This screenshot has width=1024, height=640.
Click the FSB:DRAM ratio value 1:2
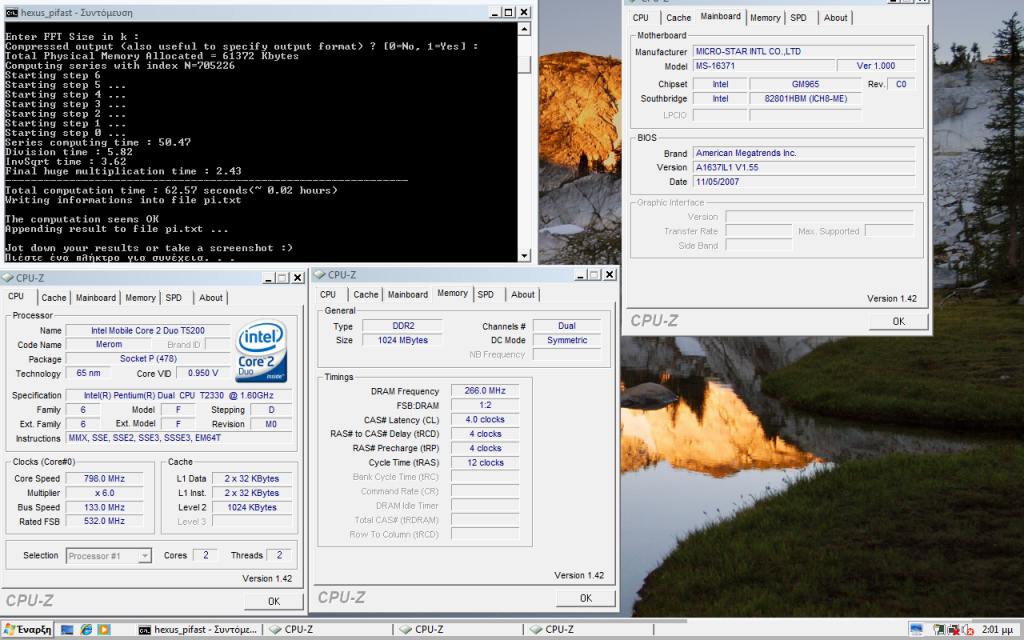point(485,405)
